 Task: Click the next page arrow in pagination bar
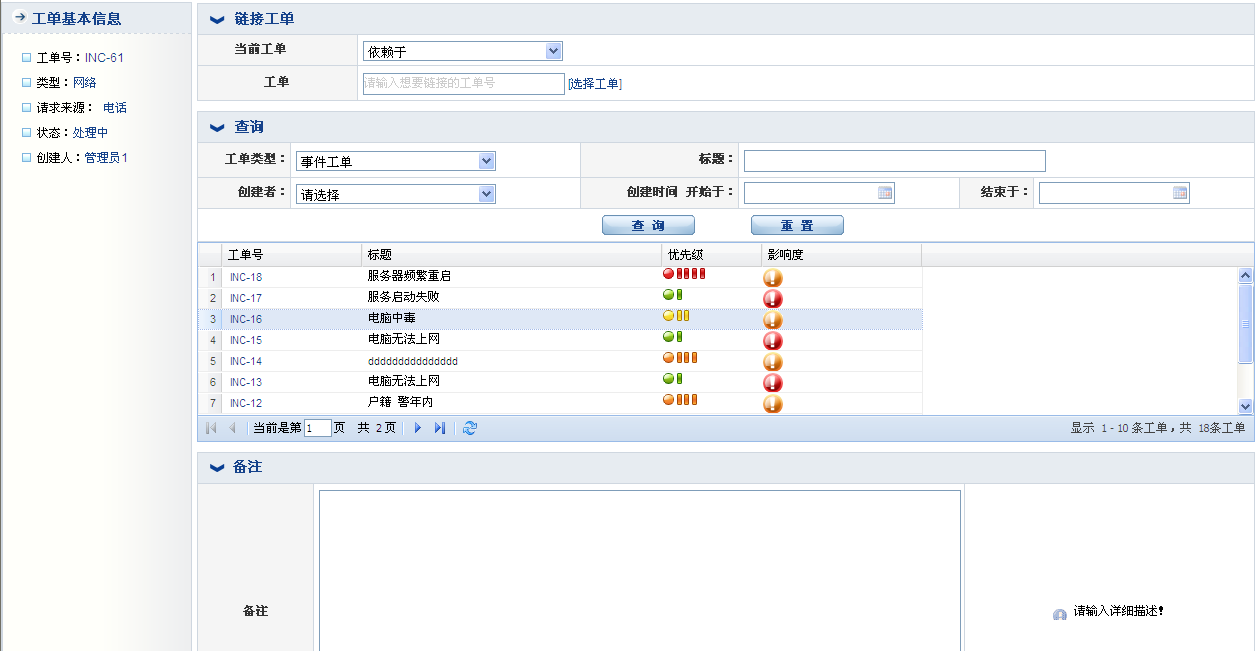pos(418,428)
